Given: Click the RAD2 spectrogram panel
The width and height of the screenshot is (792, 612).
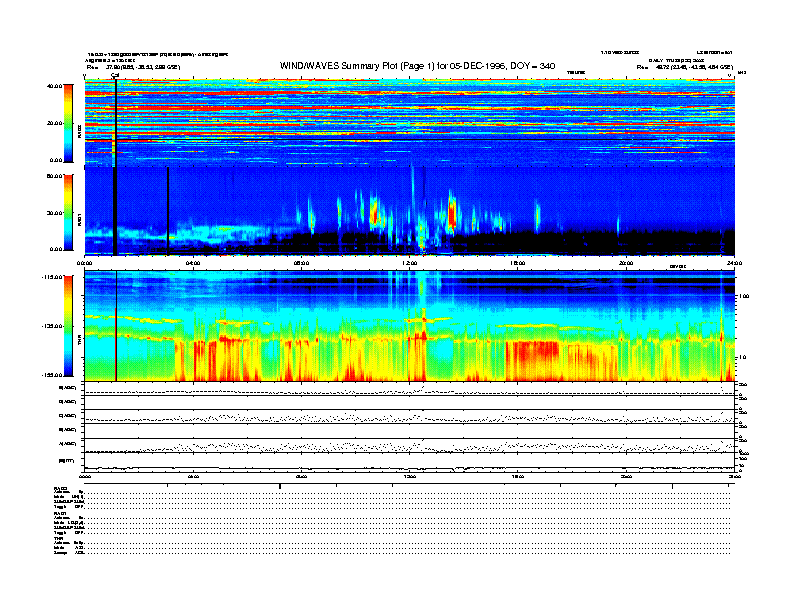Looking at the screenshot, I should click(x=410, y=122).
